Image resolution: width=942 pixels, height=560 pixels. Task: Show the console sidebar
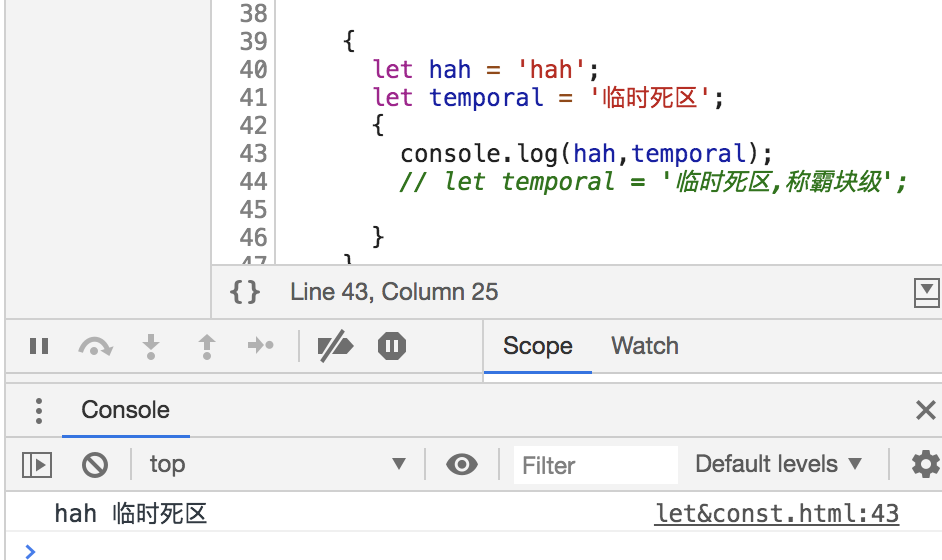(x=37, y=464)
